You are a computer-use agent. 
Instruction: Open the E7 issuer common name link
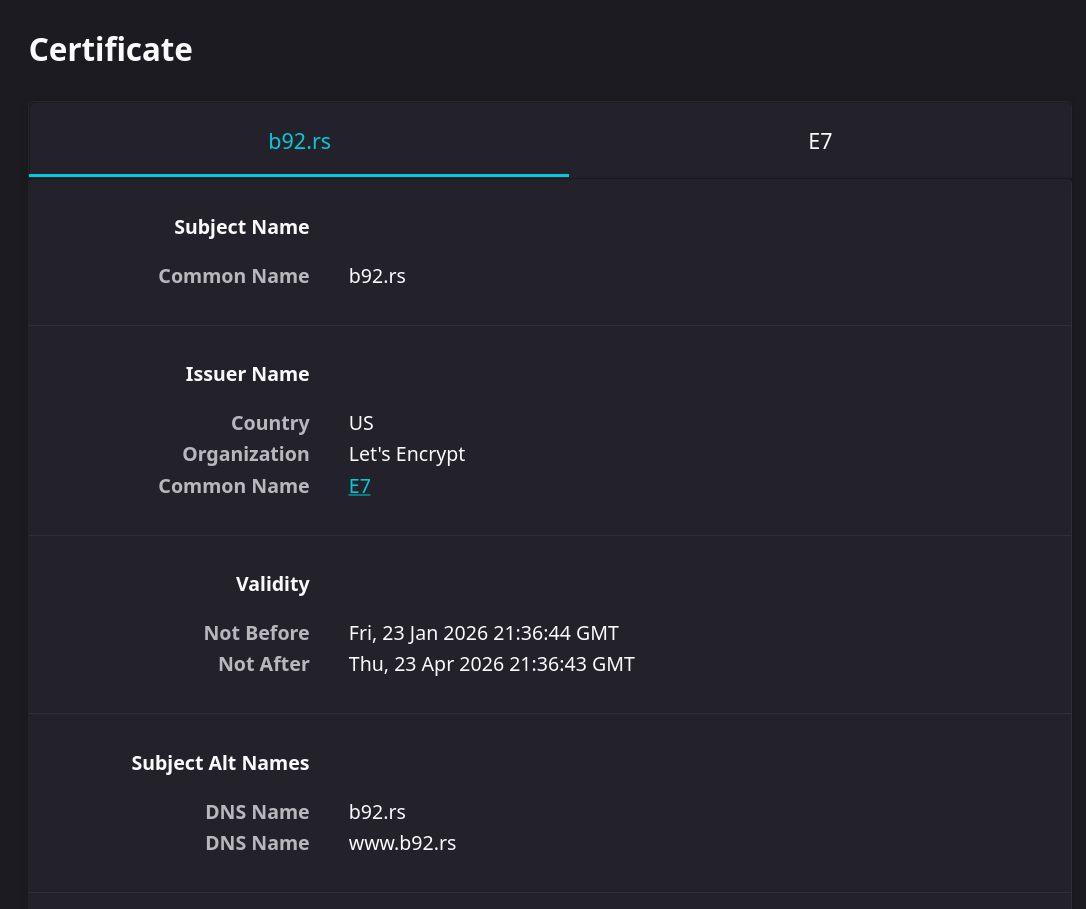pos(359,486)
